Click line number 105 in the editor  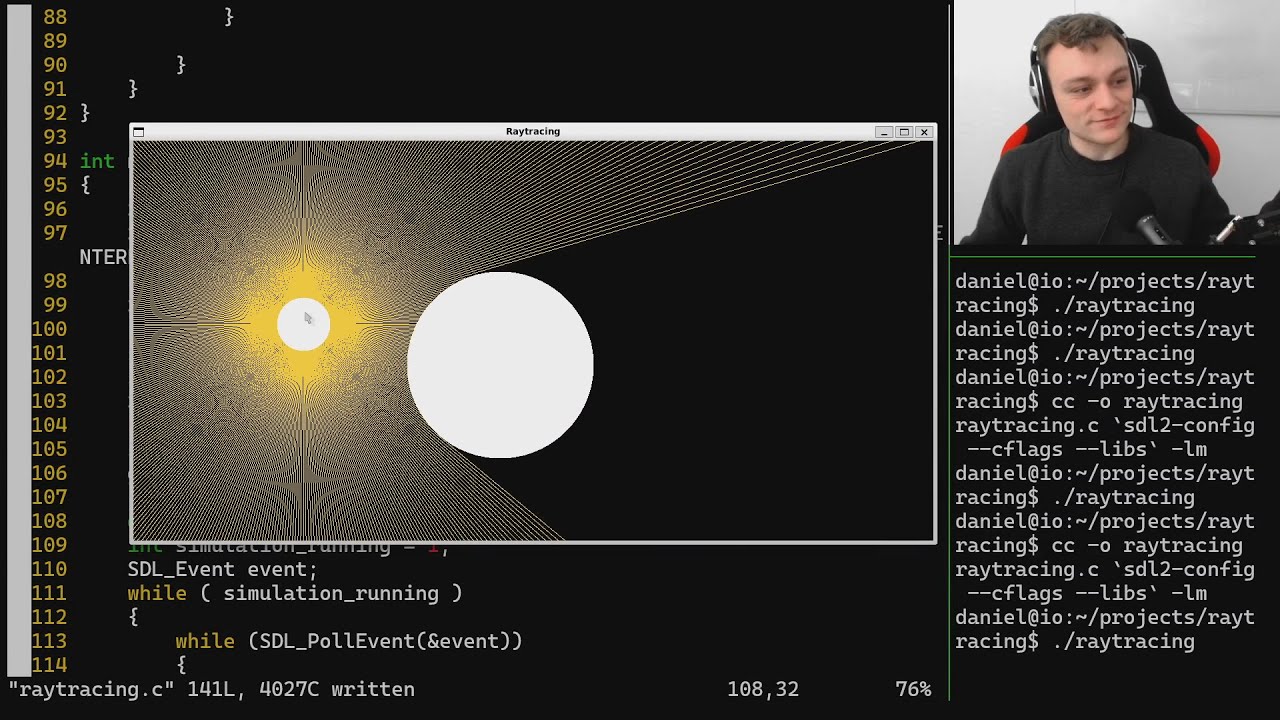(x=49, y=449)
